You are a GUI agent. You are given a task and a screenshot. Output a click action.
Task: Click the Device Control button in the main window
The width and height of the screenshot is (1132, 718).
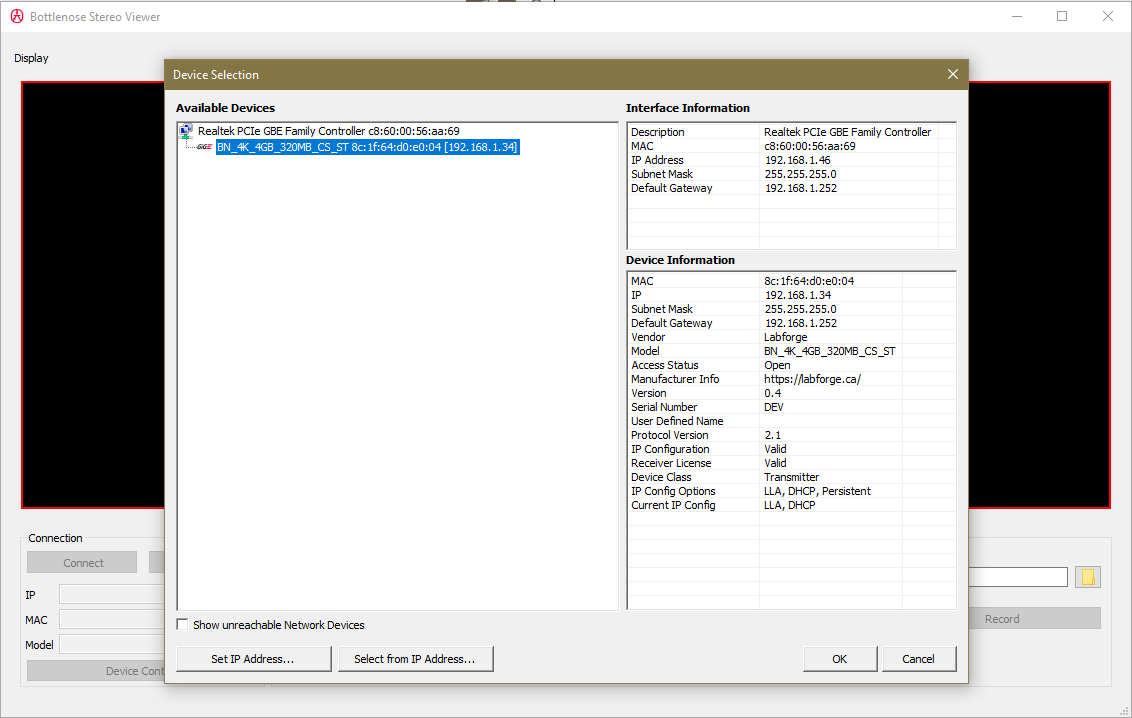point(96,671)
